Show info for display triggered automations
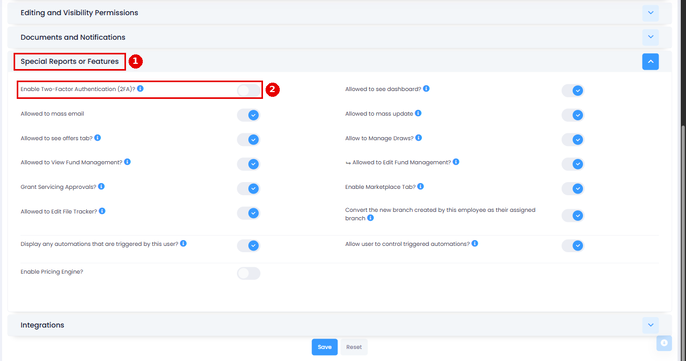The image size is (686, 361). [x=183, y=243]
